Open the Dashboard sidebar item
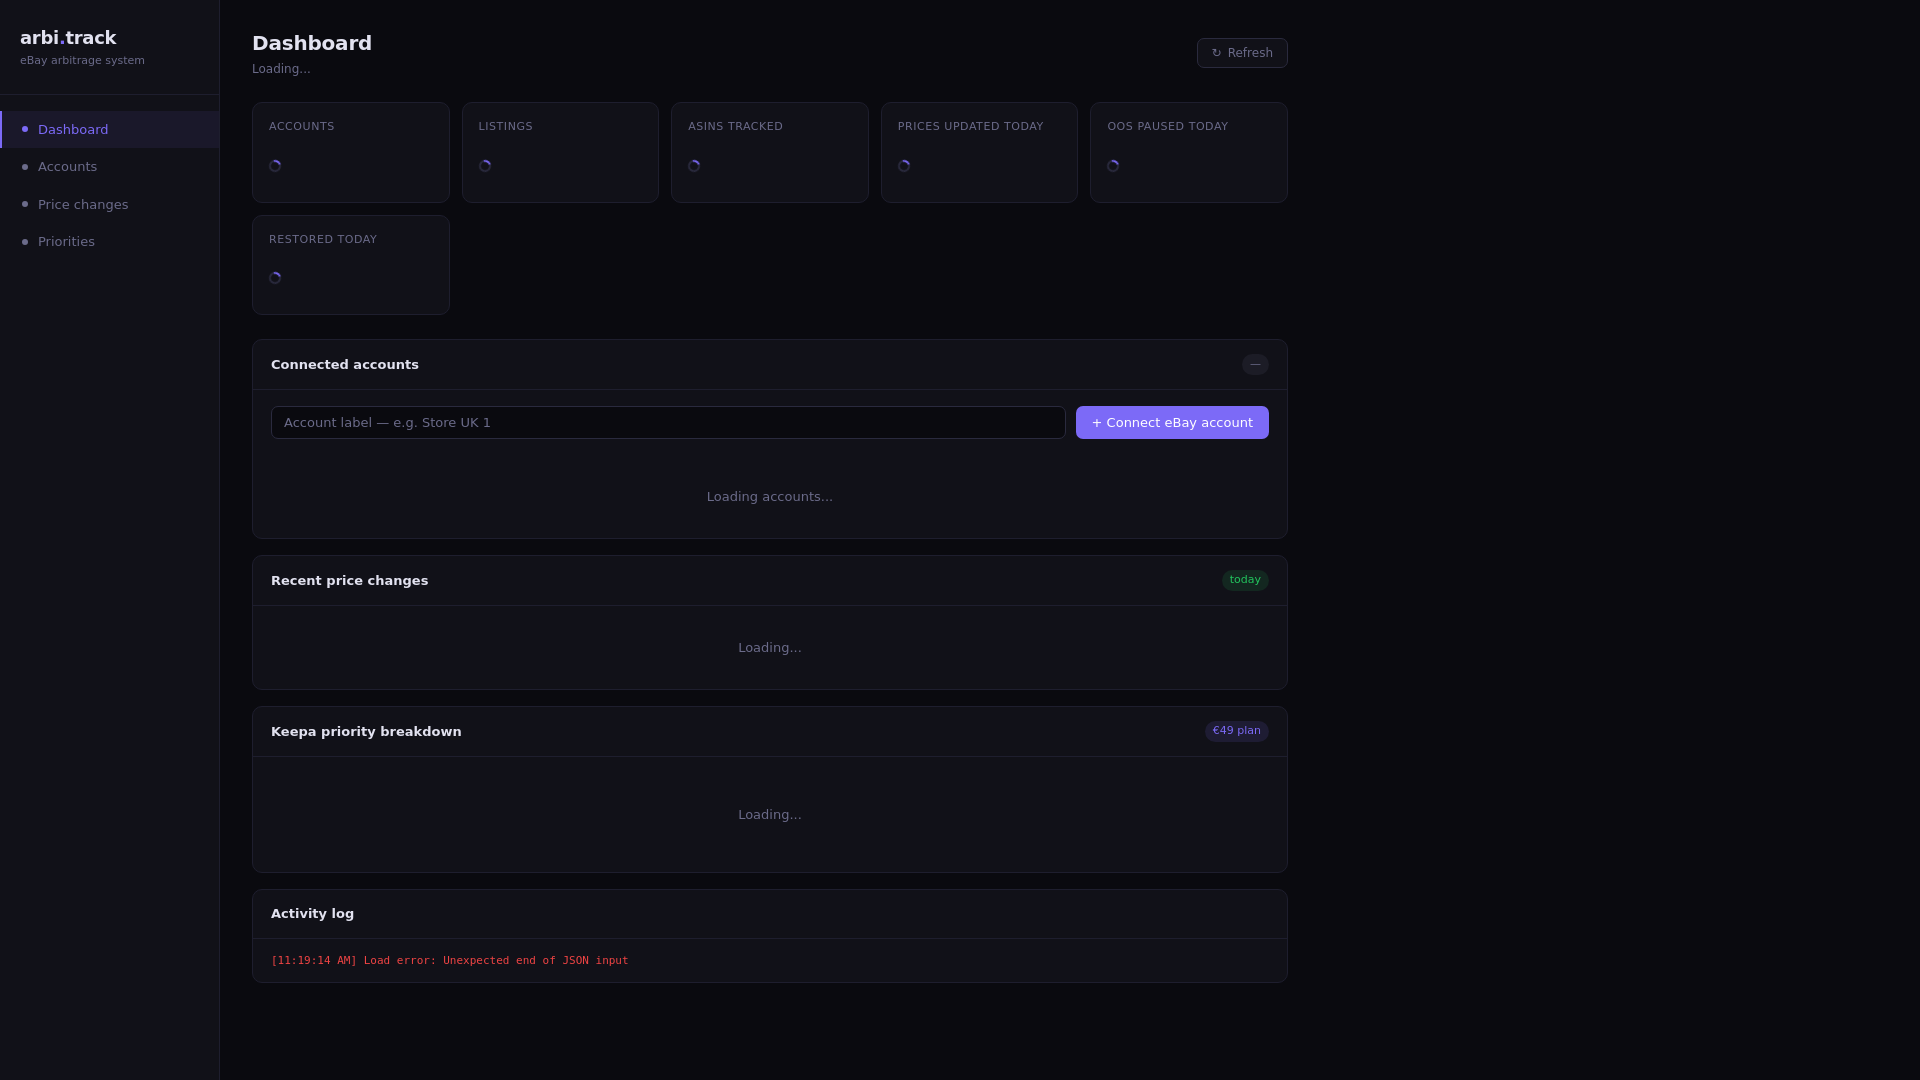 110,130
